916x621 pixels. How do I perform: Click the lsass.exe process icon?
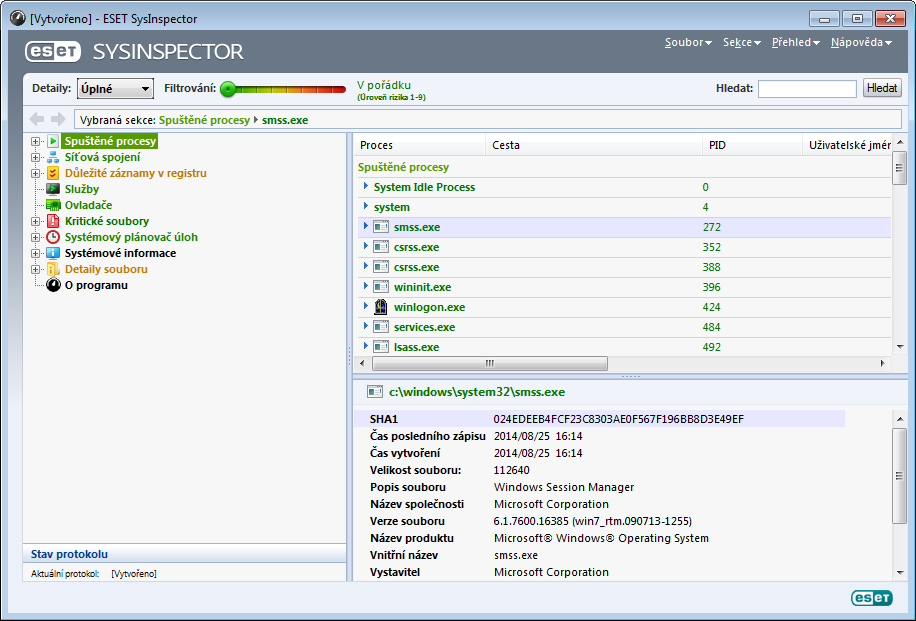pyautogui.click(x=381, y=346)
